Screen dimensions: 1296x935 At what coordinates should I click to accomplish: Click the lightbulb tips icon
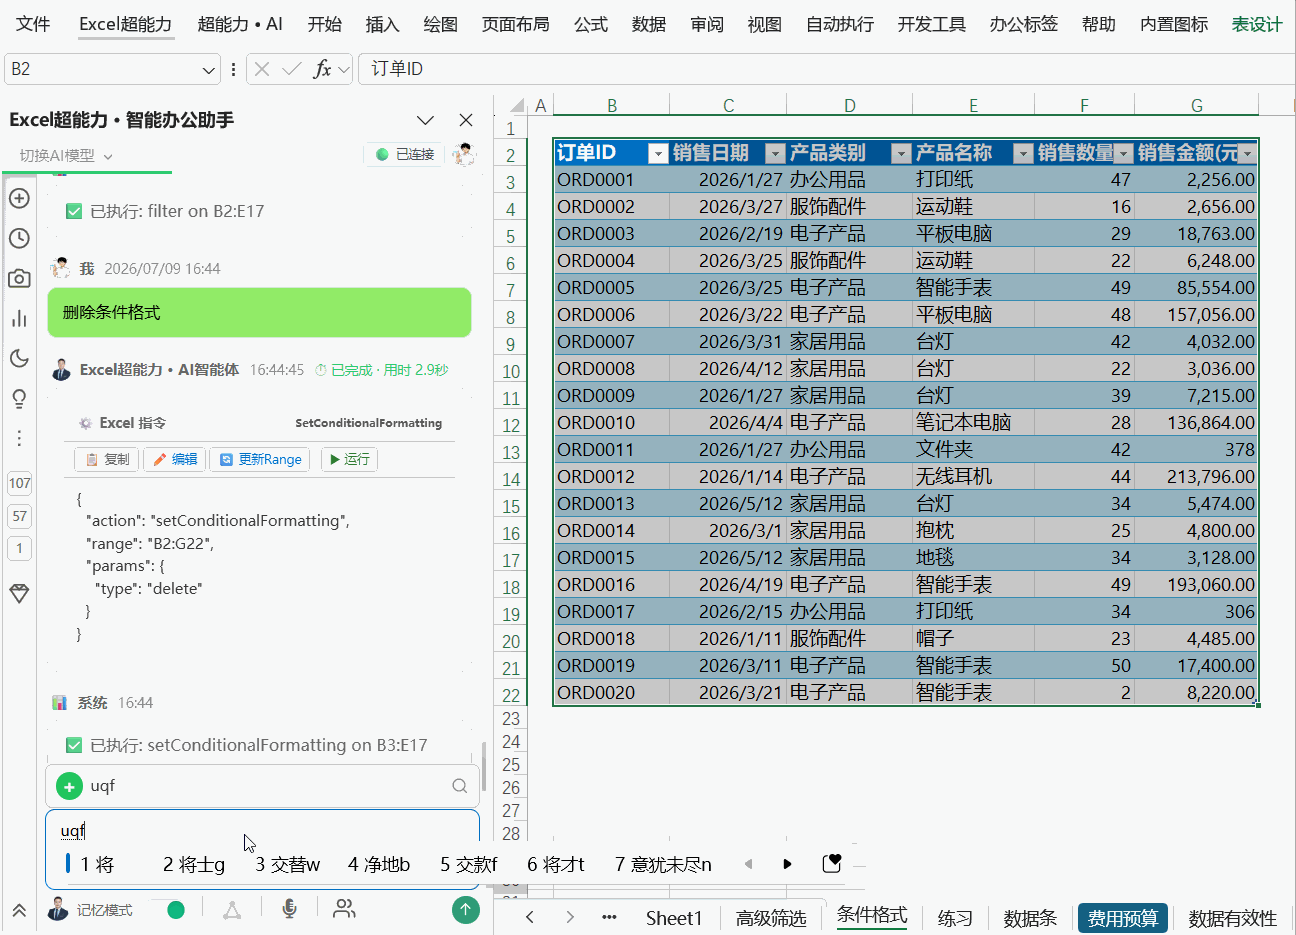[19, 398]
